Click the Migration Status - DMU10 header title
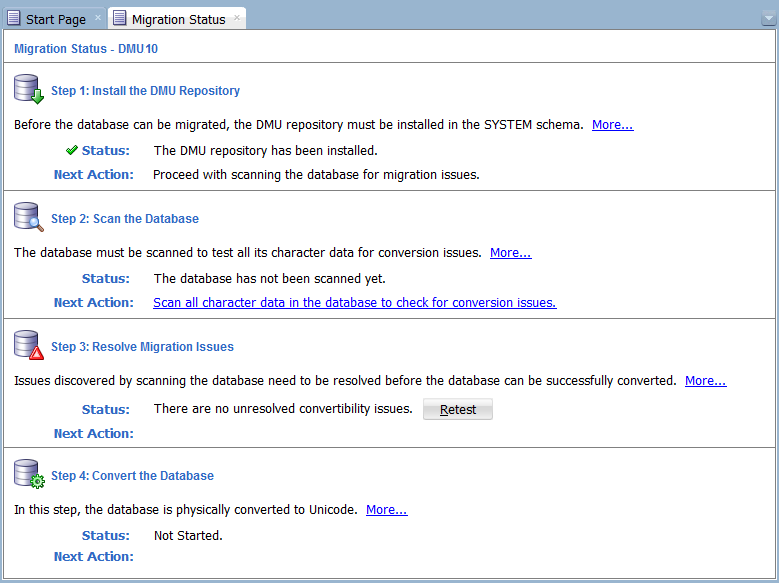Viewport: 779px width, 583px height. [86, 48]
